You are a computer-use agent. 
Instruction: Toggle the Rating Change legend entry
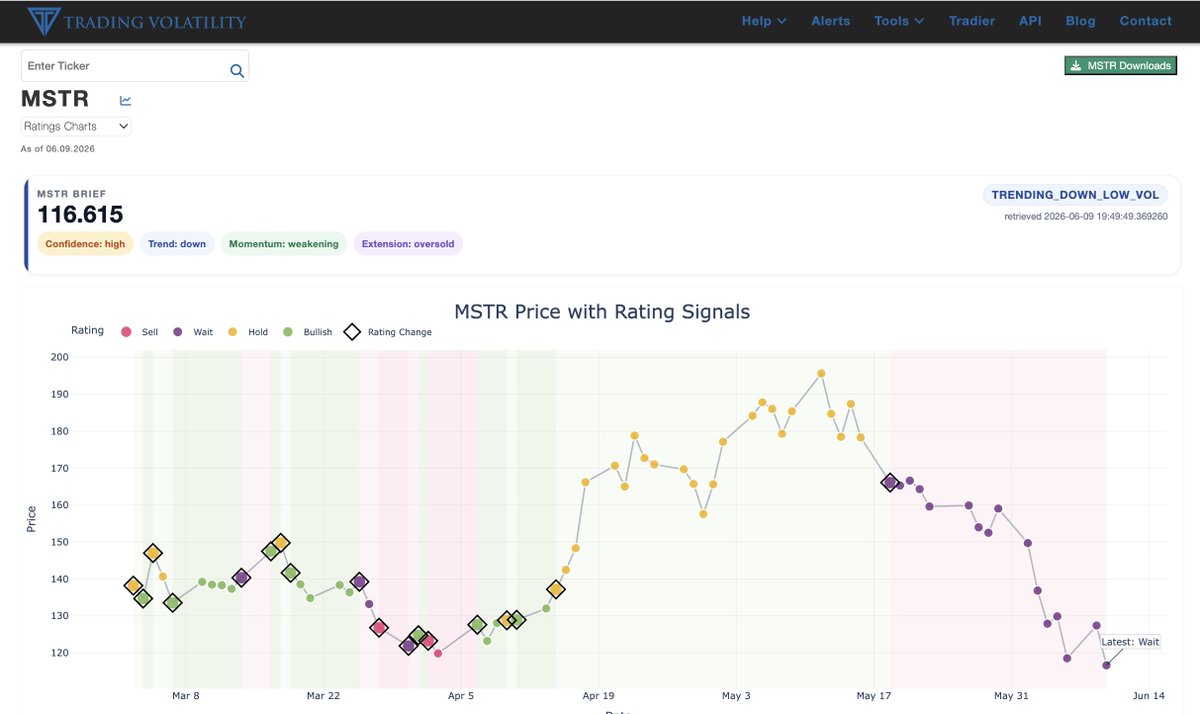(x=388, y=331)
